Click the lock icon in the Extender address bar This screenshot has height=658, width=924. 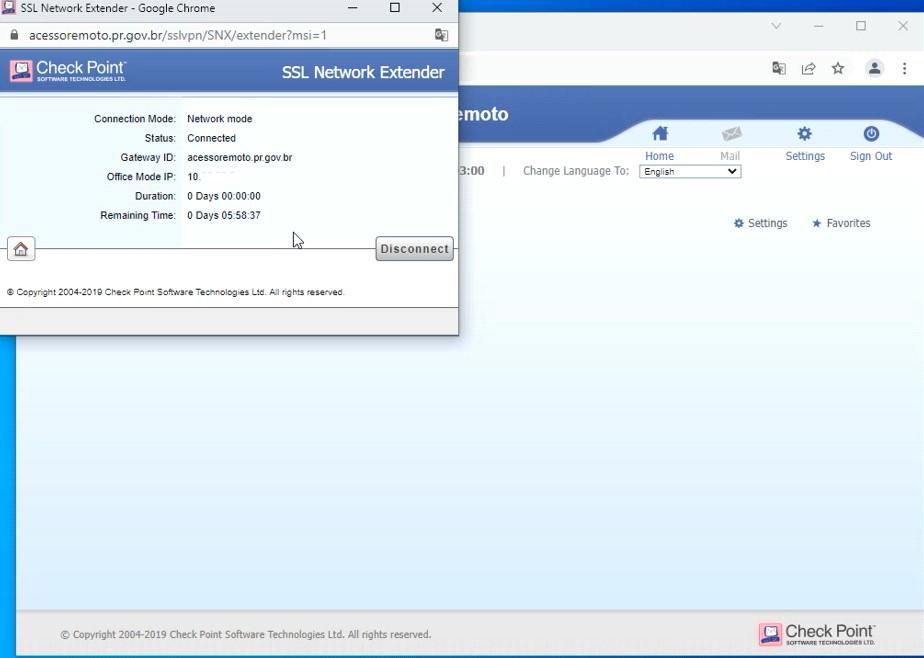[x=14, y=35]
